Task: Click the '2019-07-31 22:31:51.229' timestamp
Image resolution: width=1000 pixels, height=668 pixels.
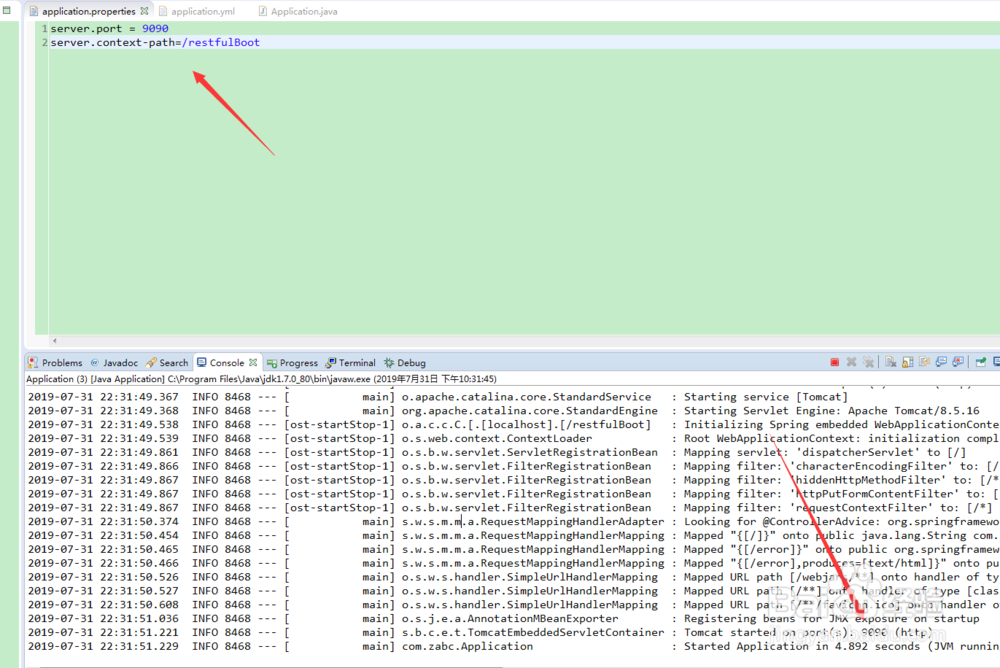Action: pos(103,646)
